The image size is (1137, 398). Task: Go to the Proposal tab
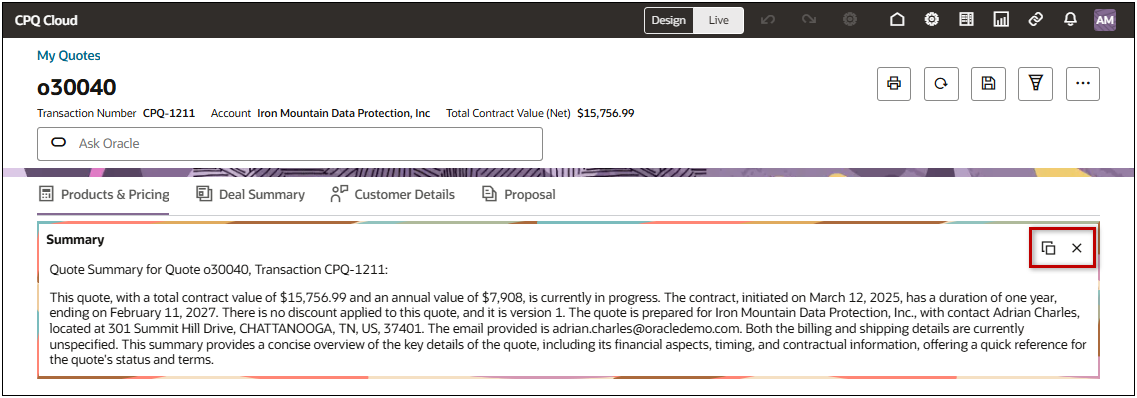pyautogui.click(x=519, y=194)
